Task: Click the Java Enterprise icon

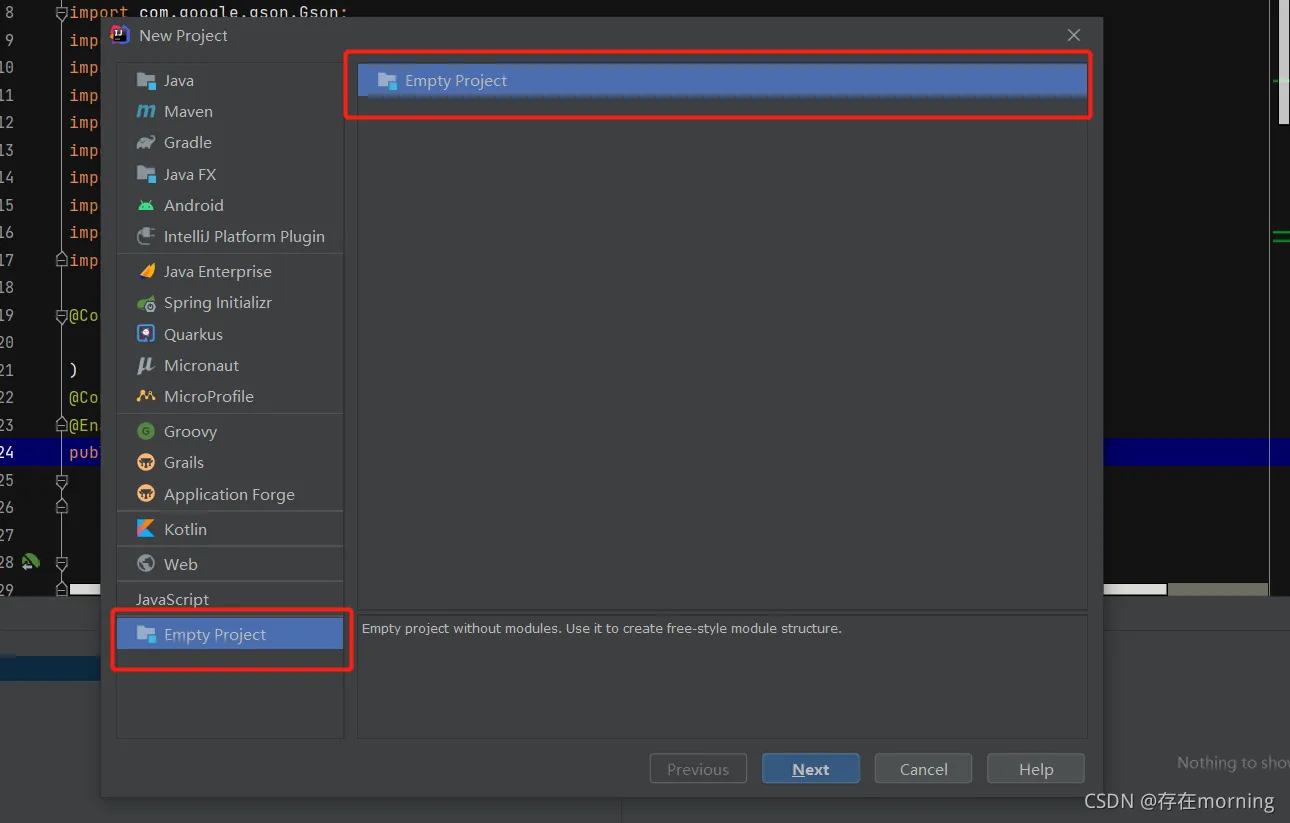Action: point(146,271)
